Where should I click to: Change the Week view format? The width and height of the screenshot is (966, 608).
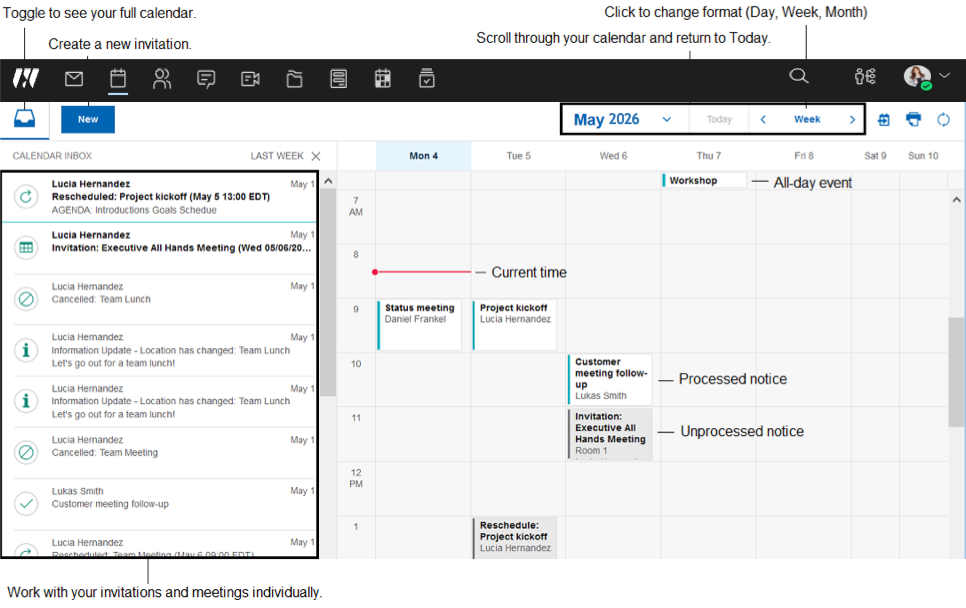pos(806,120)
